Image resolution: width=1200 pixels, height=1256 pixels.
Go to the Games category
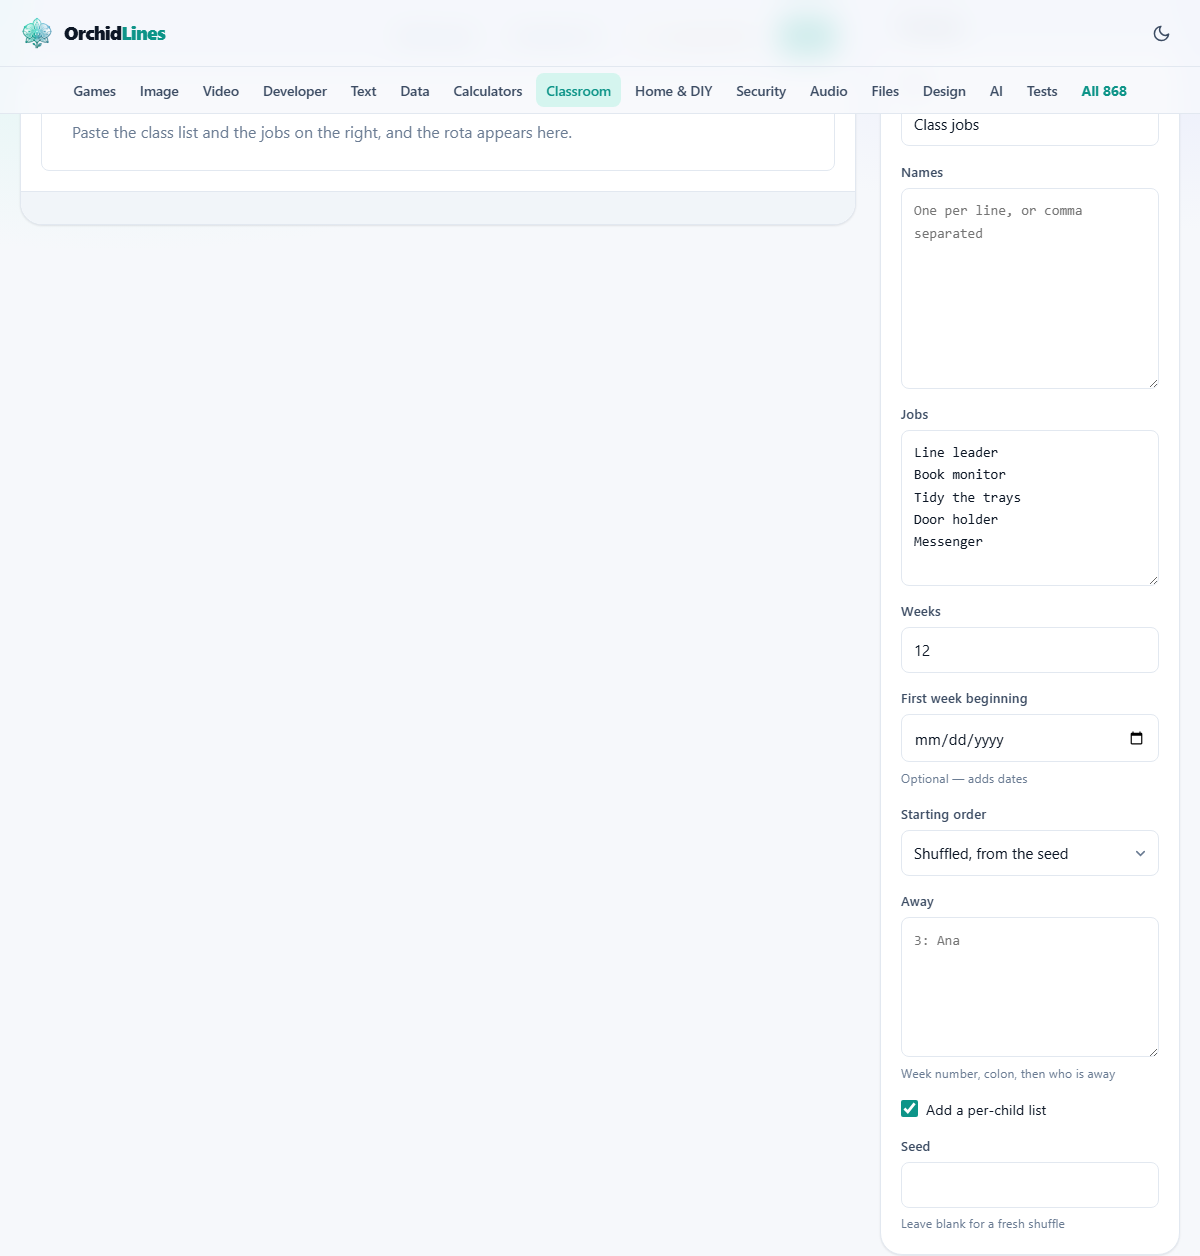point(94,91)
